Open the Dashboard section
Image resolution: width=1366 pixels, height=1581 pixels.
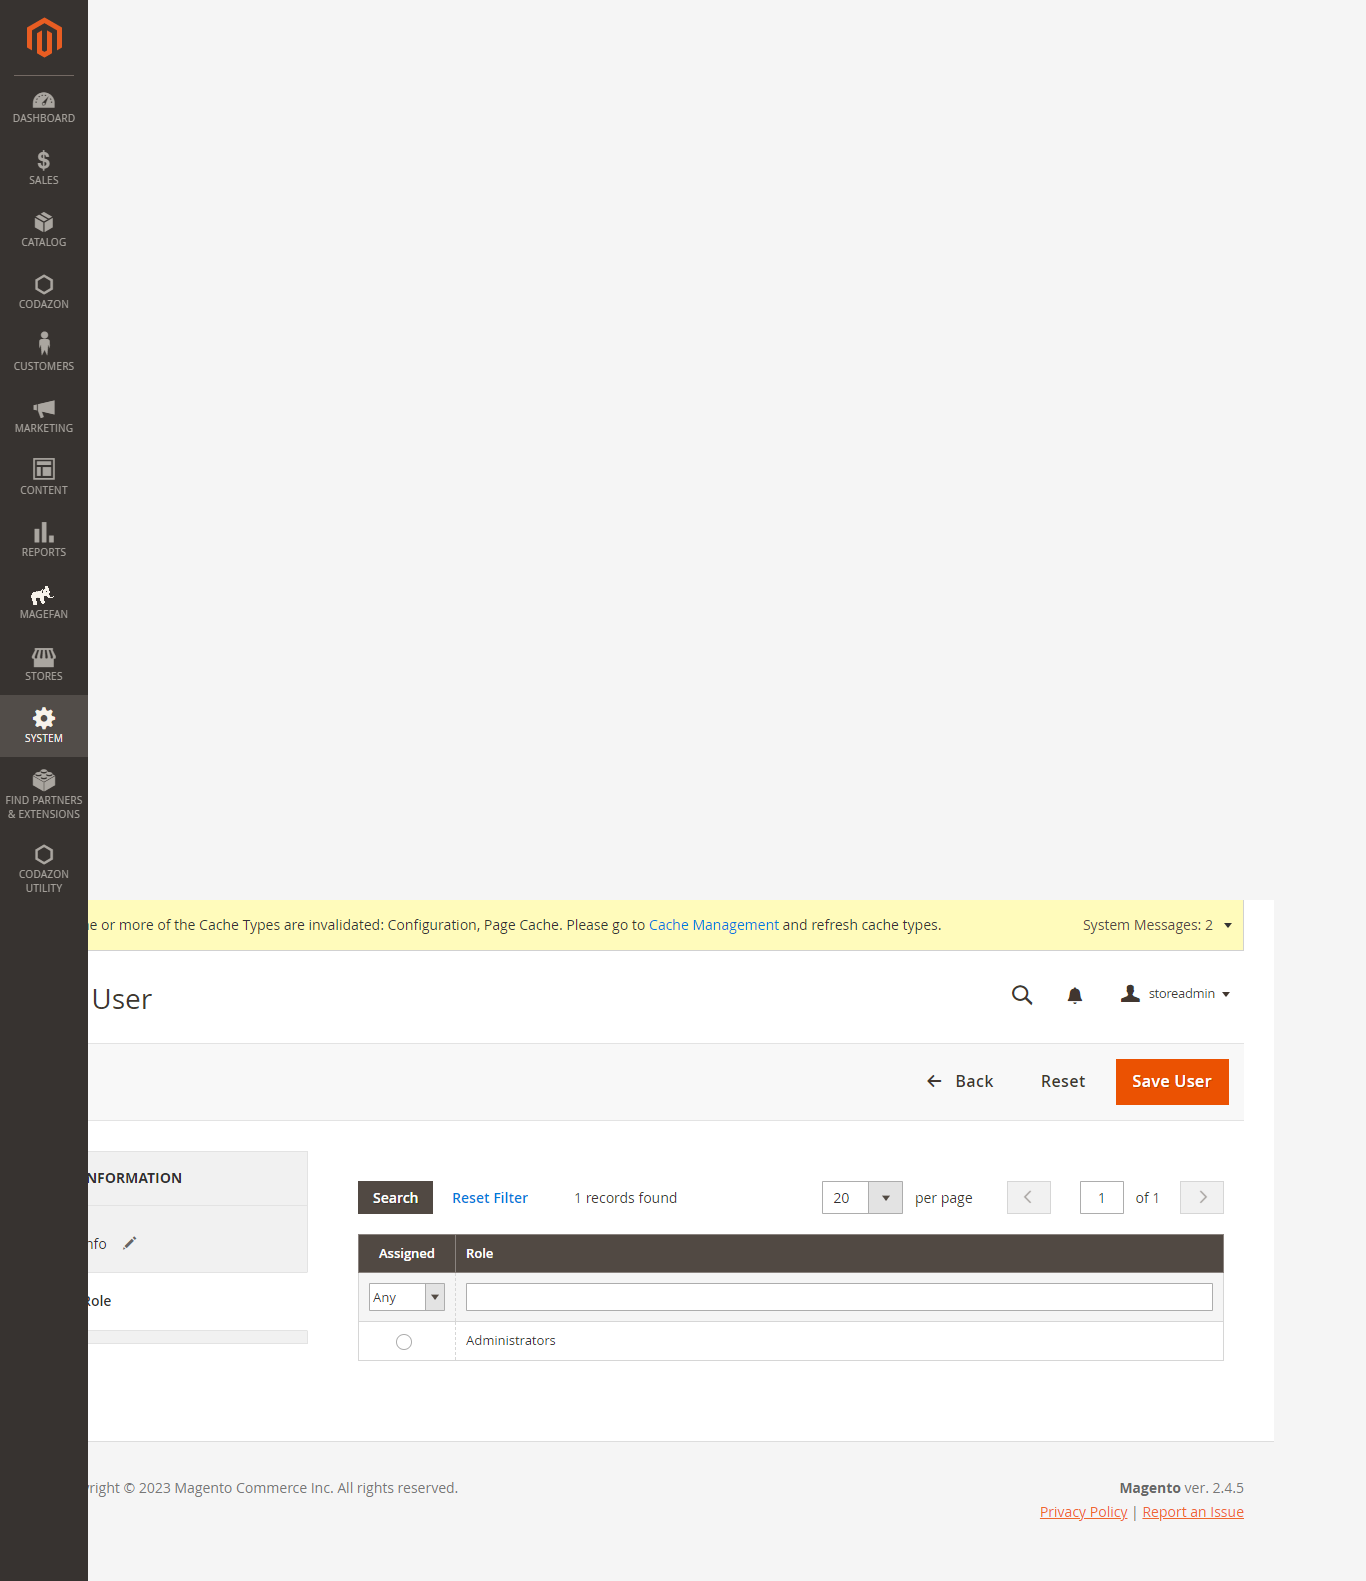tap(44, 107)
